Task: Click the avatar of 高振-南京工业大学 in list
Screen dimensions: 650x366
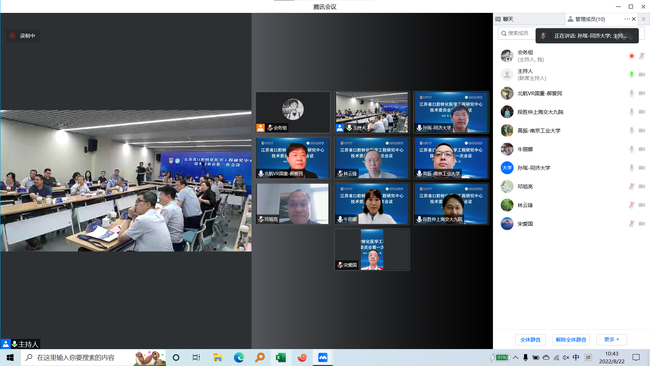Action: coord(507,131)
